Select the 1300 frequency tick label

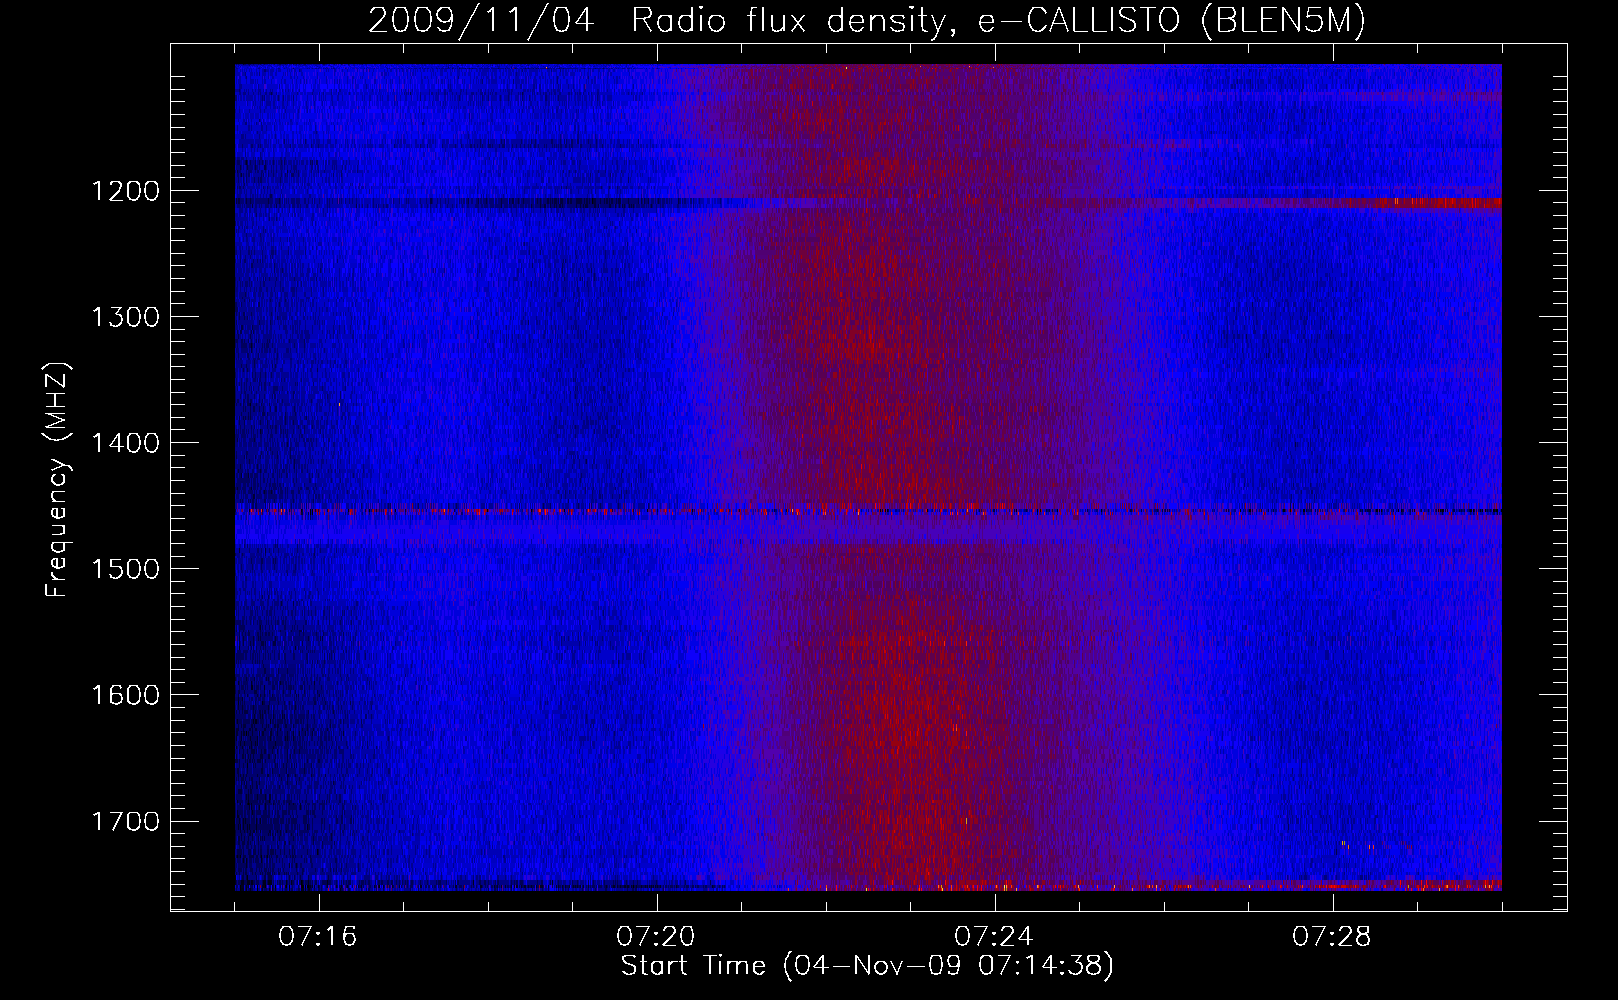(x=125, y=317)
